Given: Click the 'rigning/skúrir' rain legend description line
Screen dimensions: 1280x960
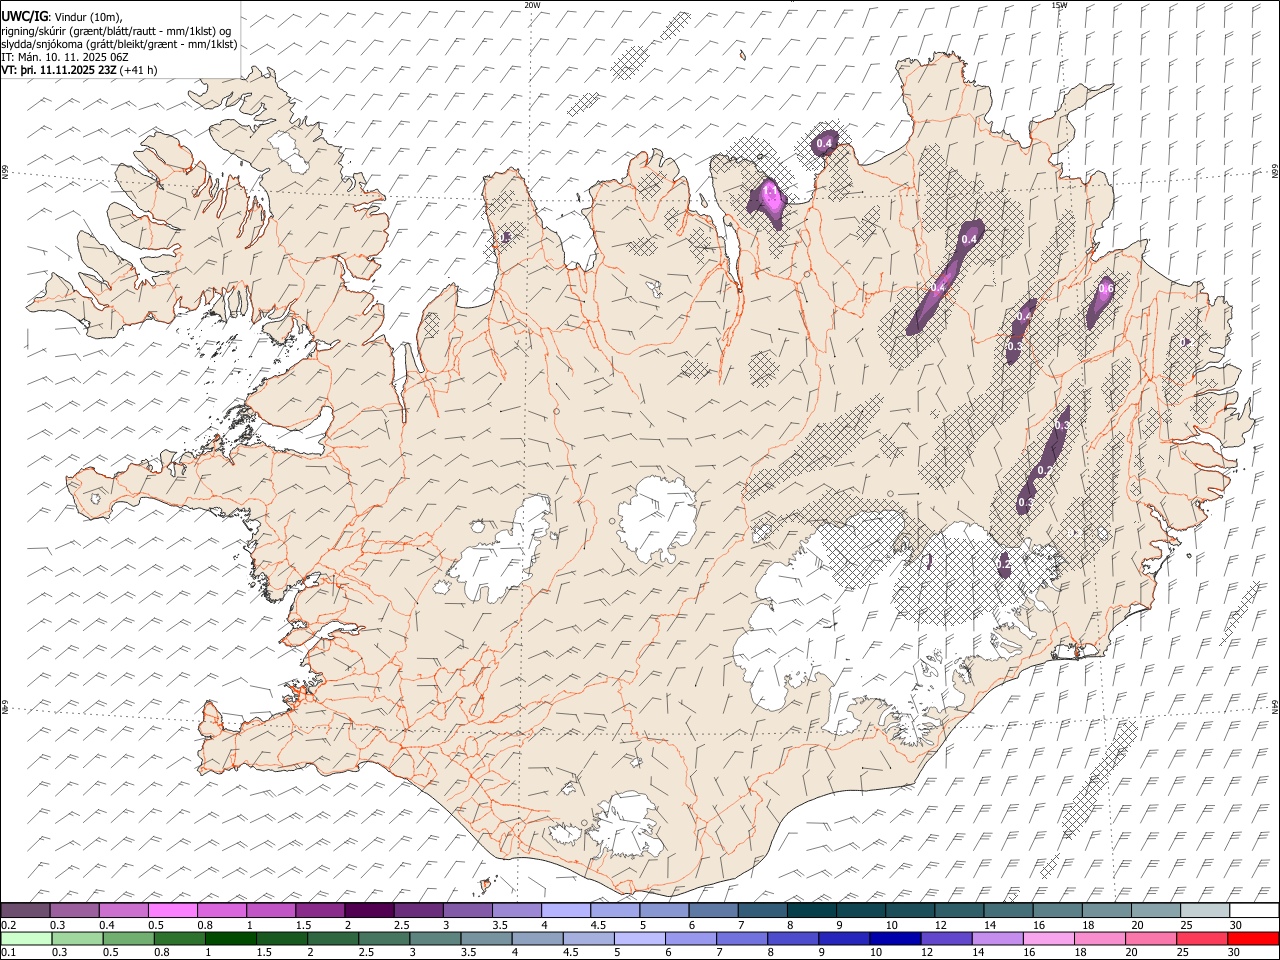Looking at the screenshot, I should [116, 30].
